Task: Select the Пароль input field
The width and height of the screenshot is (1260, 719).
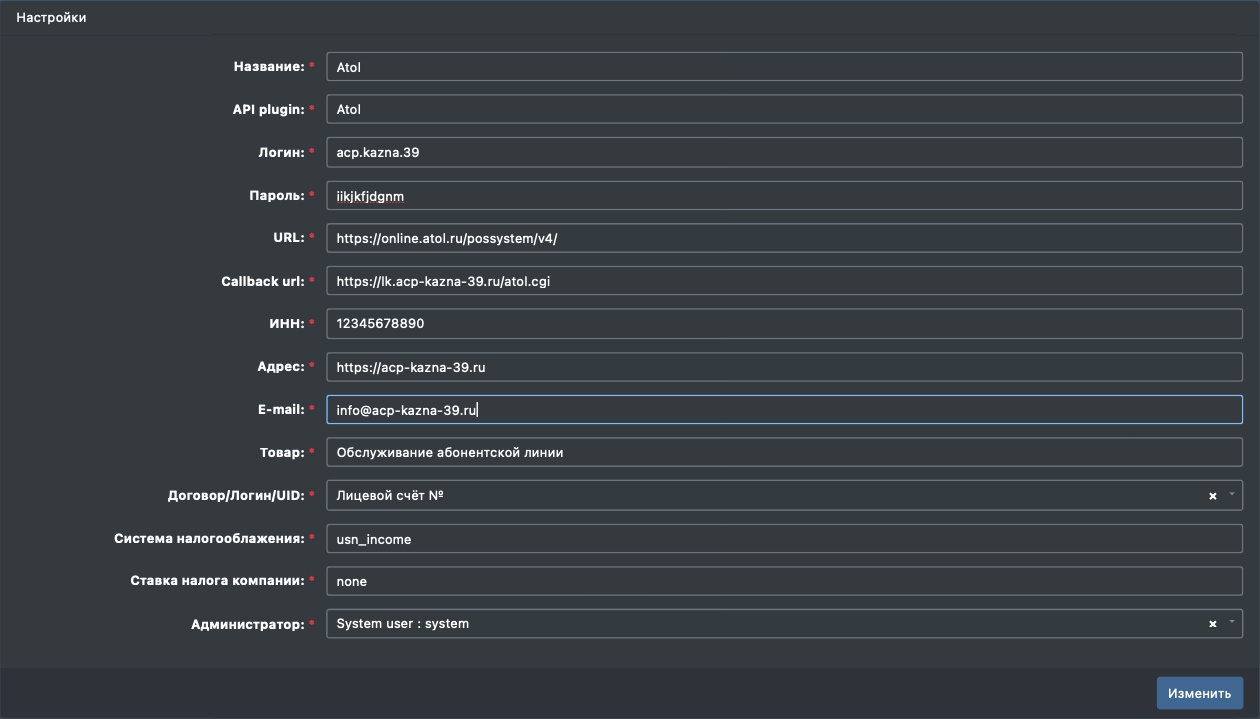Action: tap(784, 196)
